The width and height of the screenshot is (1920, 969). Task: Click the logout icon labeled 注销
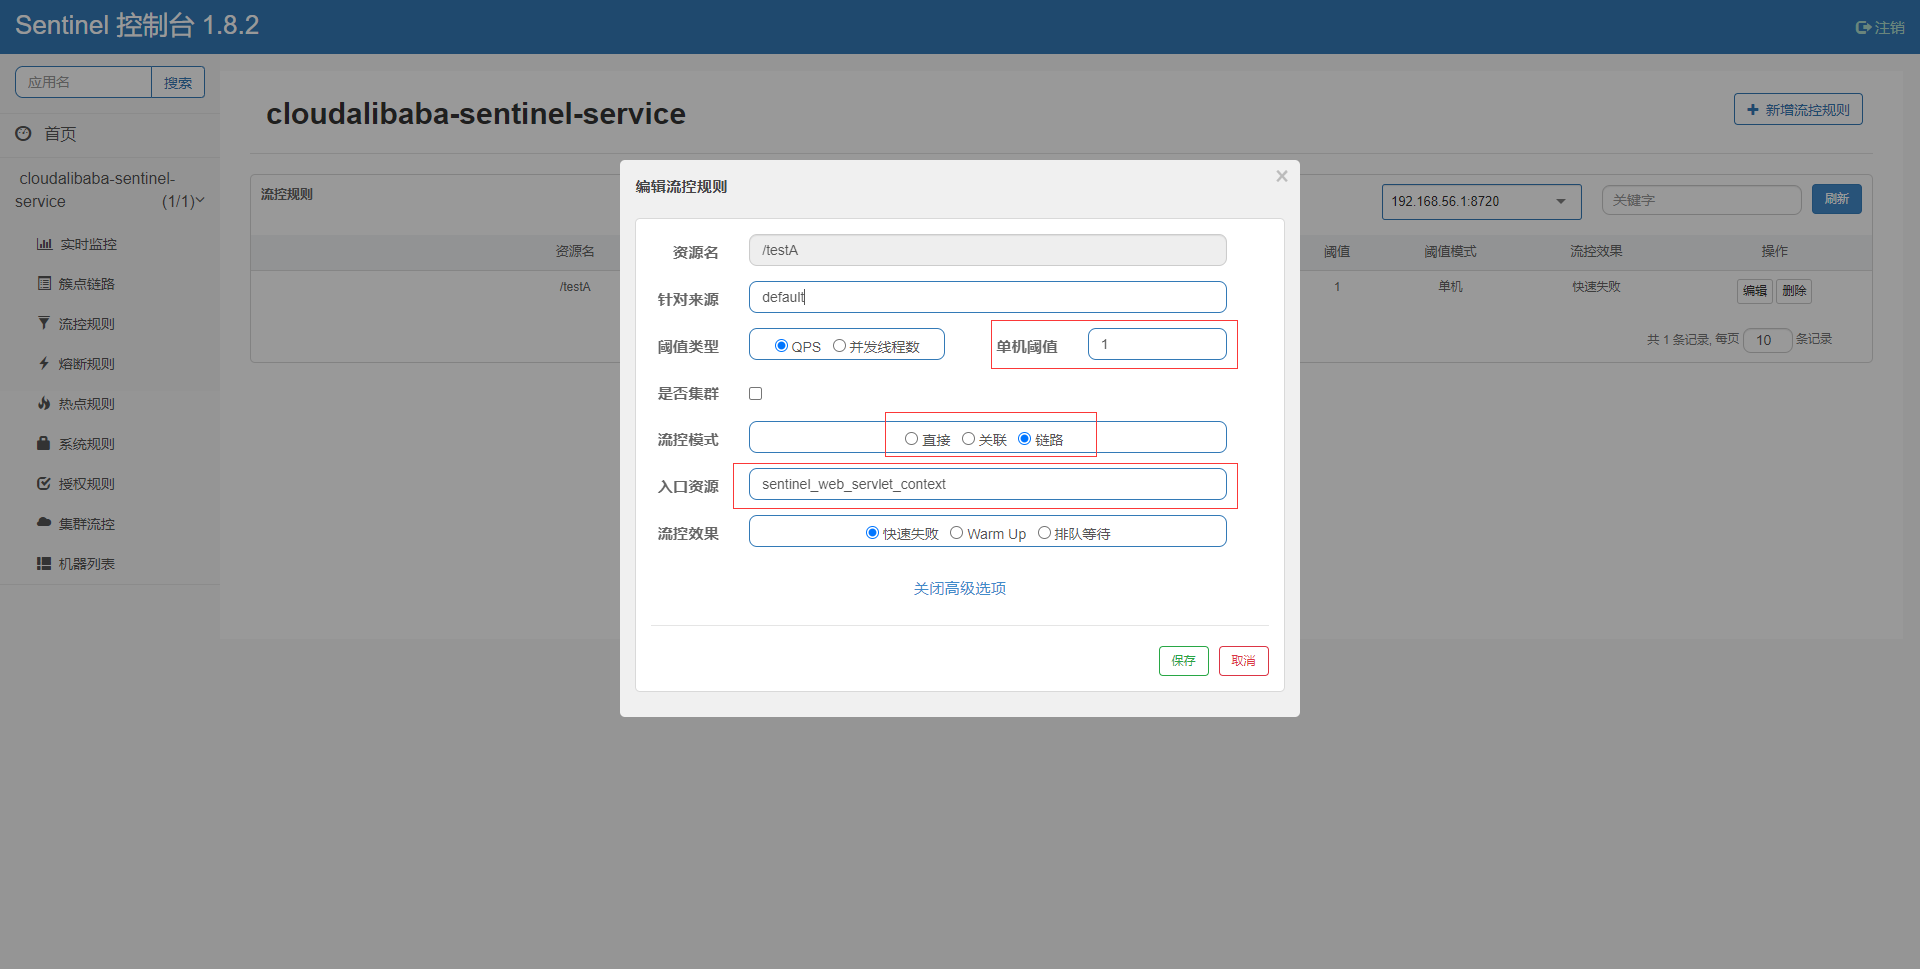[1863, 28]
